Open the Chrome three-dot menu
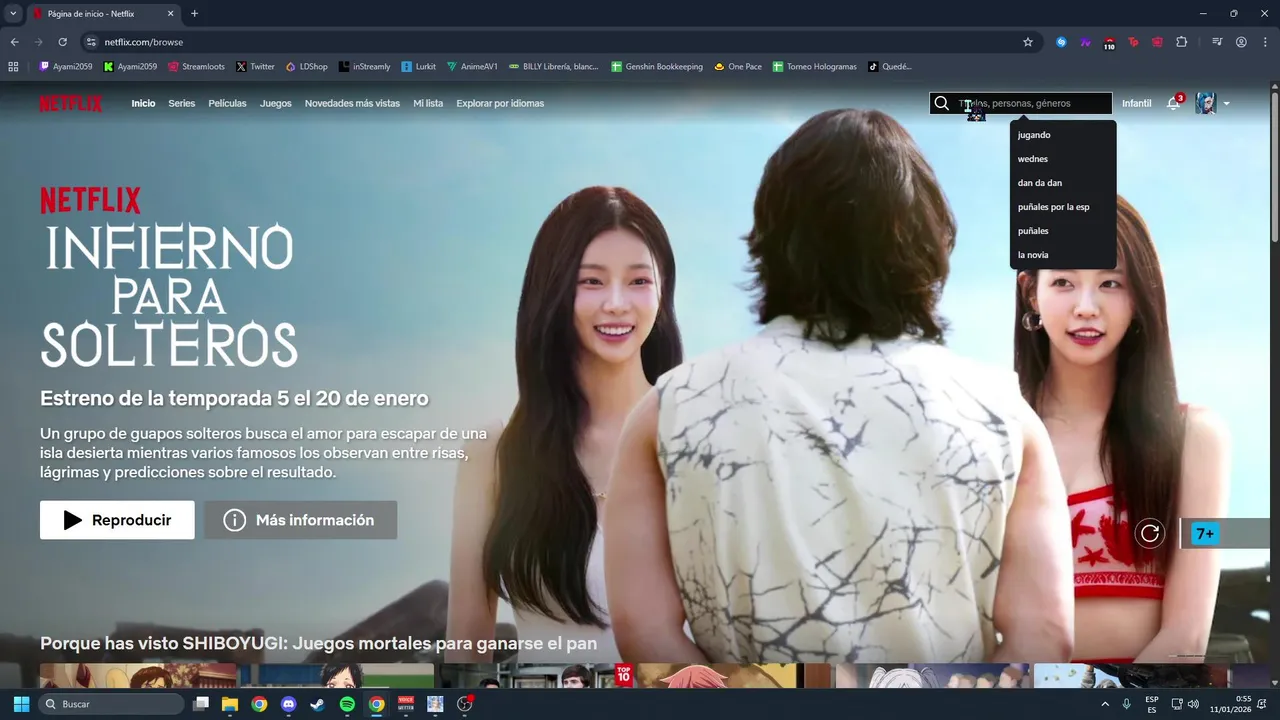This screenshot has width=1280, height=720. (1265, 42)
